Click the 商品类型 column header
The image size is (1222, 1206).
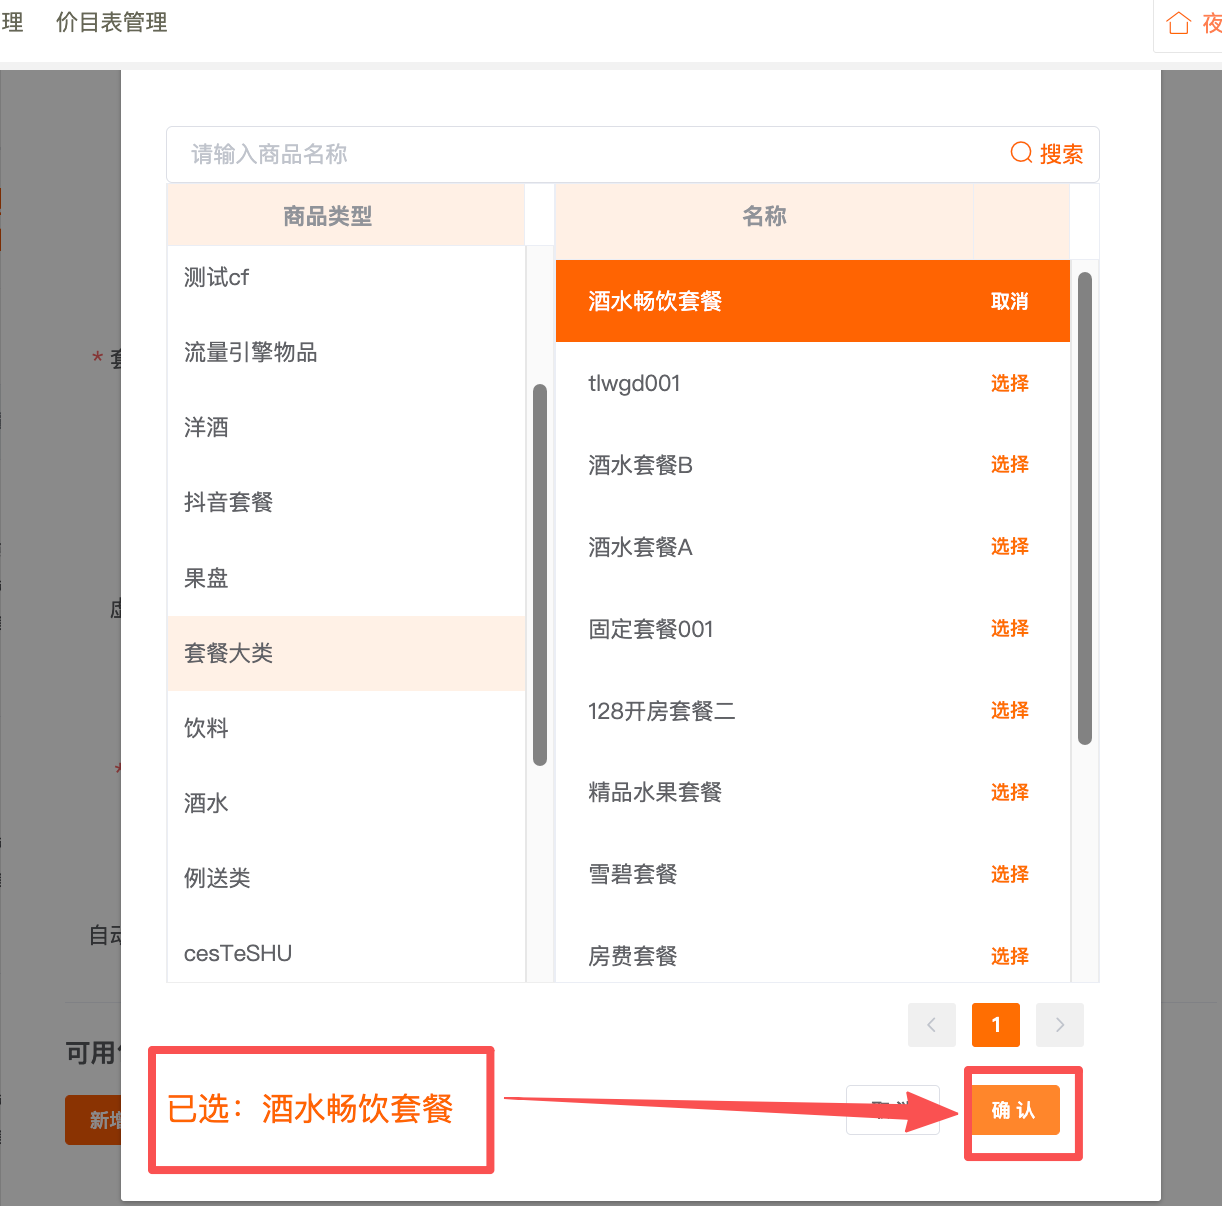click(327, 215)
